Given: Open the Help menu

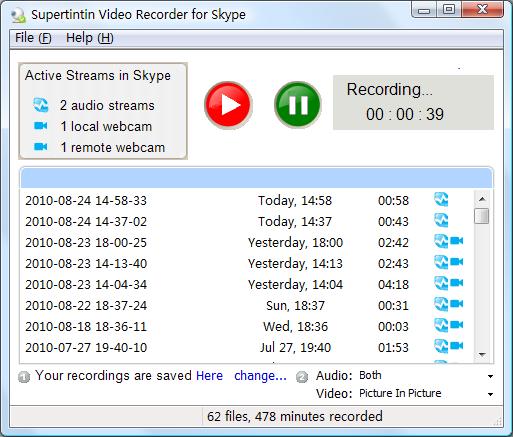Looking at the screenshot, I should [x=90, y=38].
